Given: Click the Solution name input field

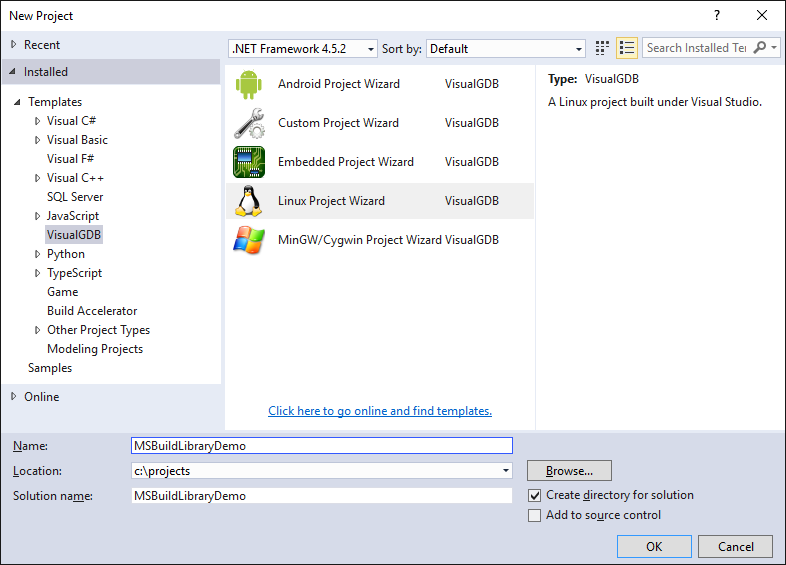Looking at the screenshot, I should coord(322,496).
